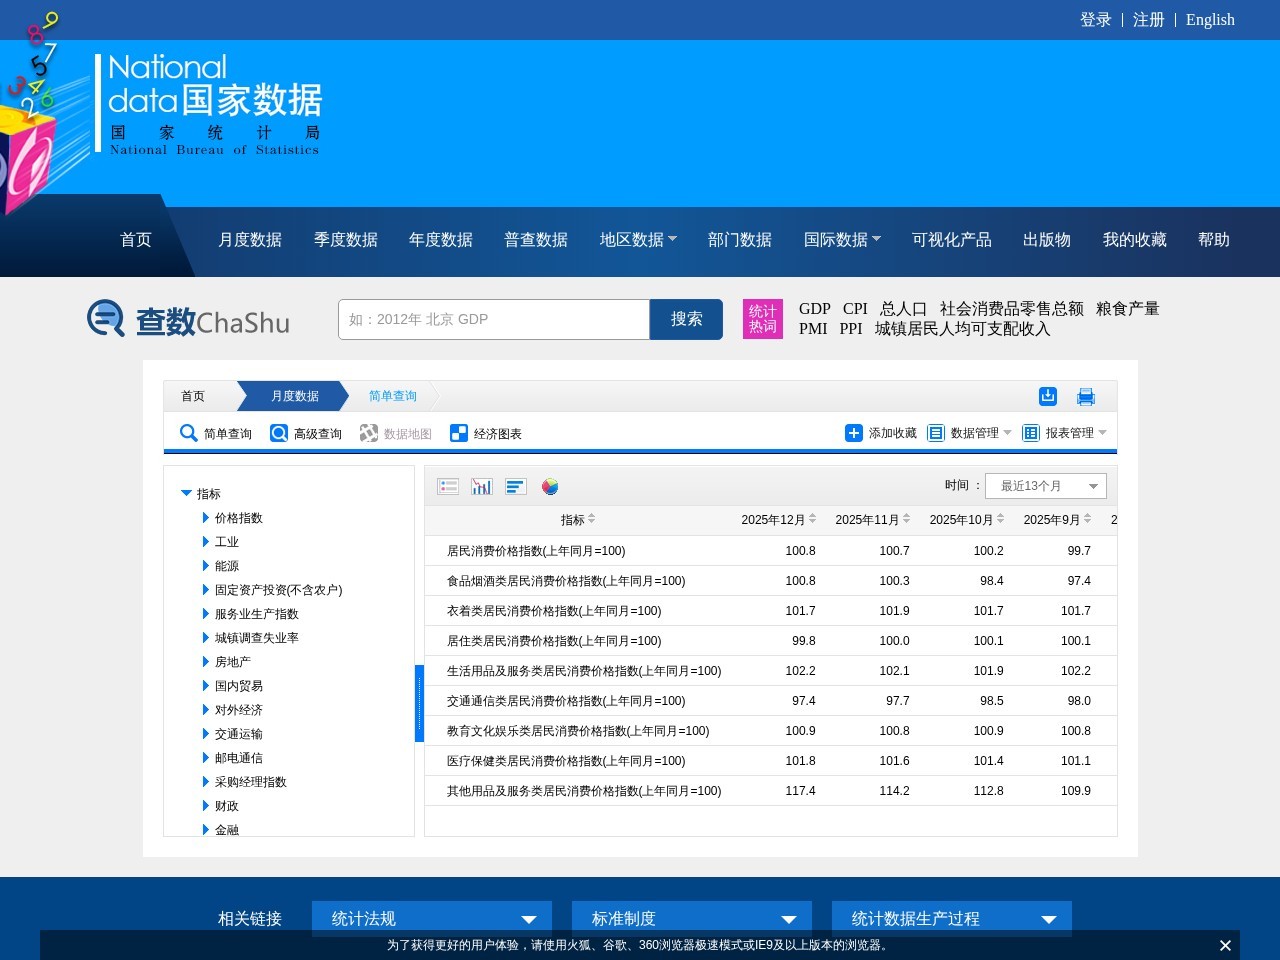
Task: Click the download data icon
Action: point(1048,396)
